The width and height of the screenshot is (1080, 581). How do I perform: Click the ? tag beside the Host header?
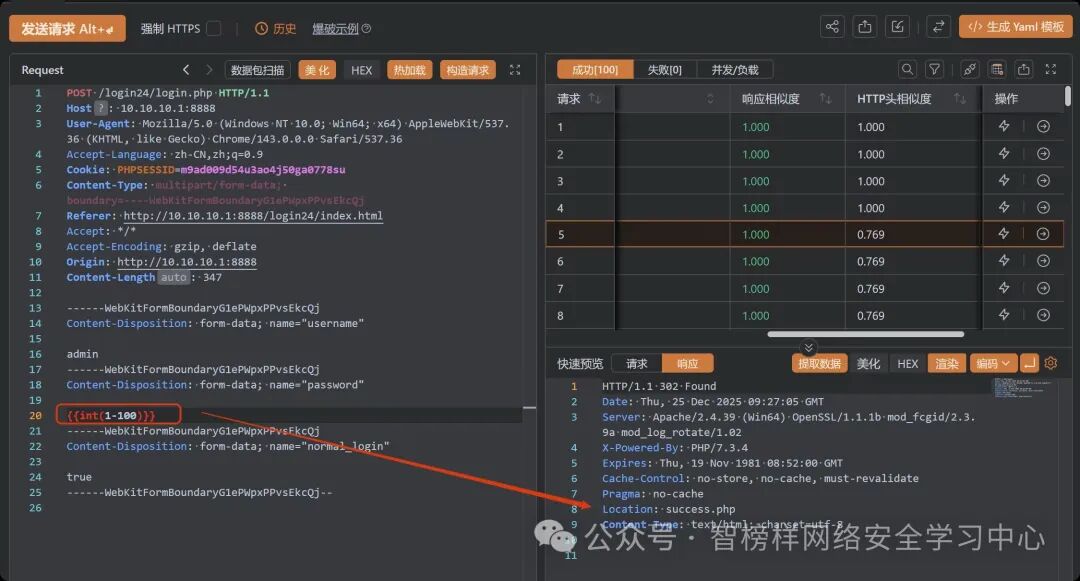(x=101, y=108)
